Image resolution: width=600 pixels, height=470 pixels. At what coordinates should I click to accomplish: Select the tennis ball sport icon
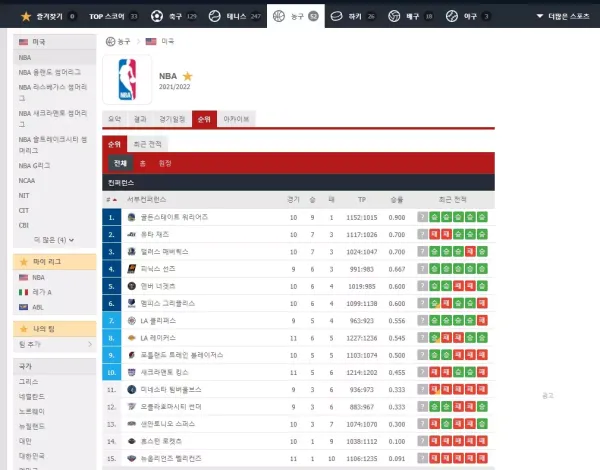pyautogui.click(x=215, y=16)
